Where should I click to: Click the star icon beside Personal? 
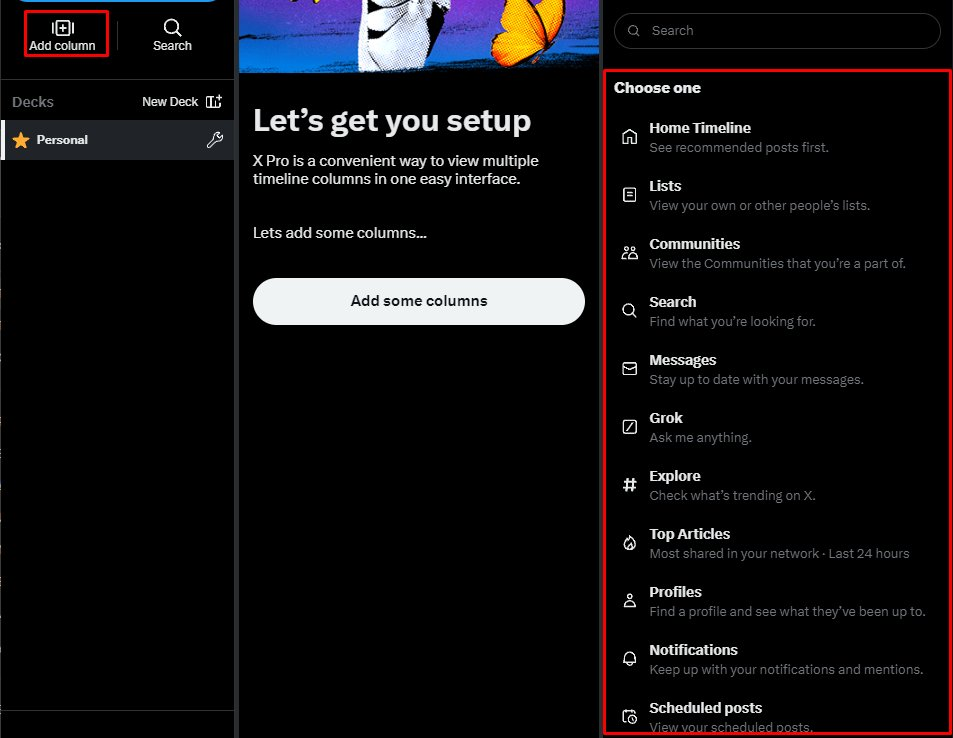point(21,140)
